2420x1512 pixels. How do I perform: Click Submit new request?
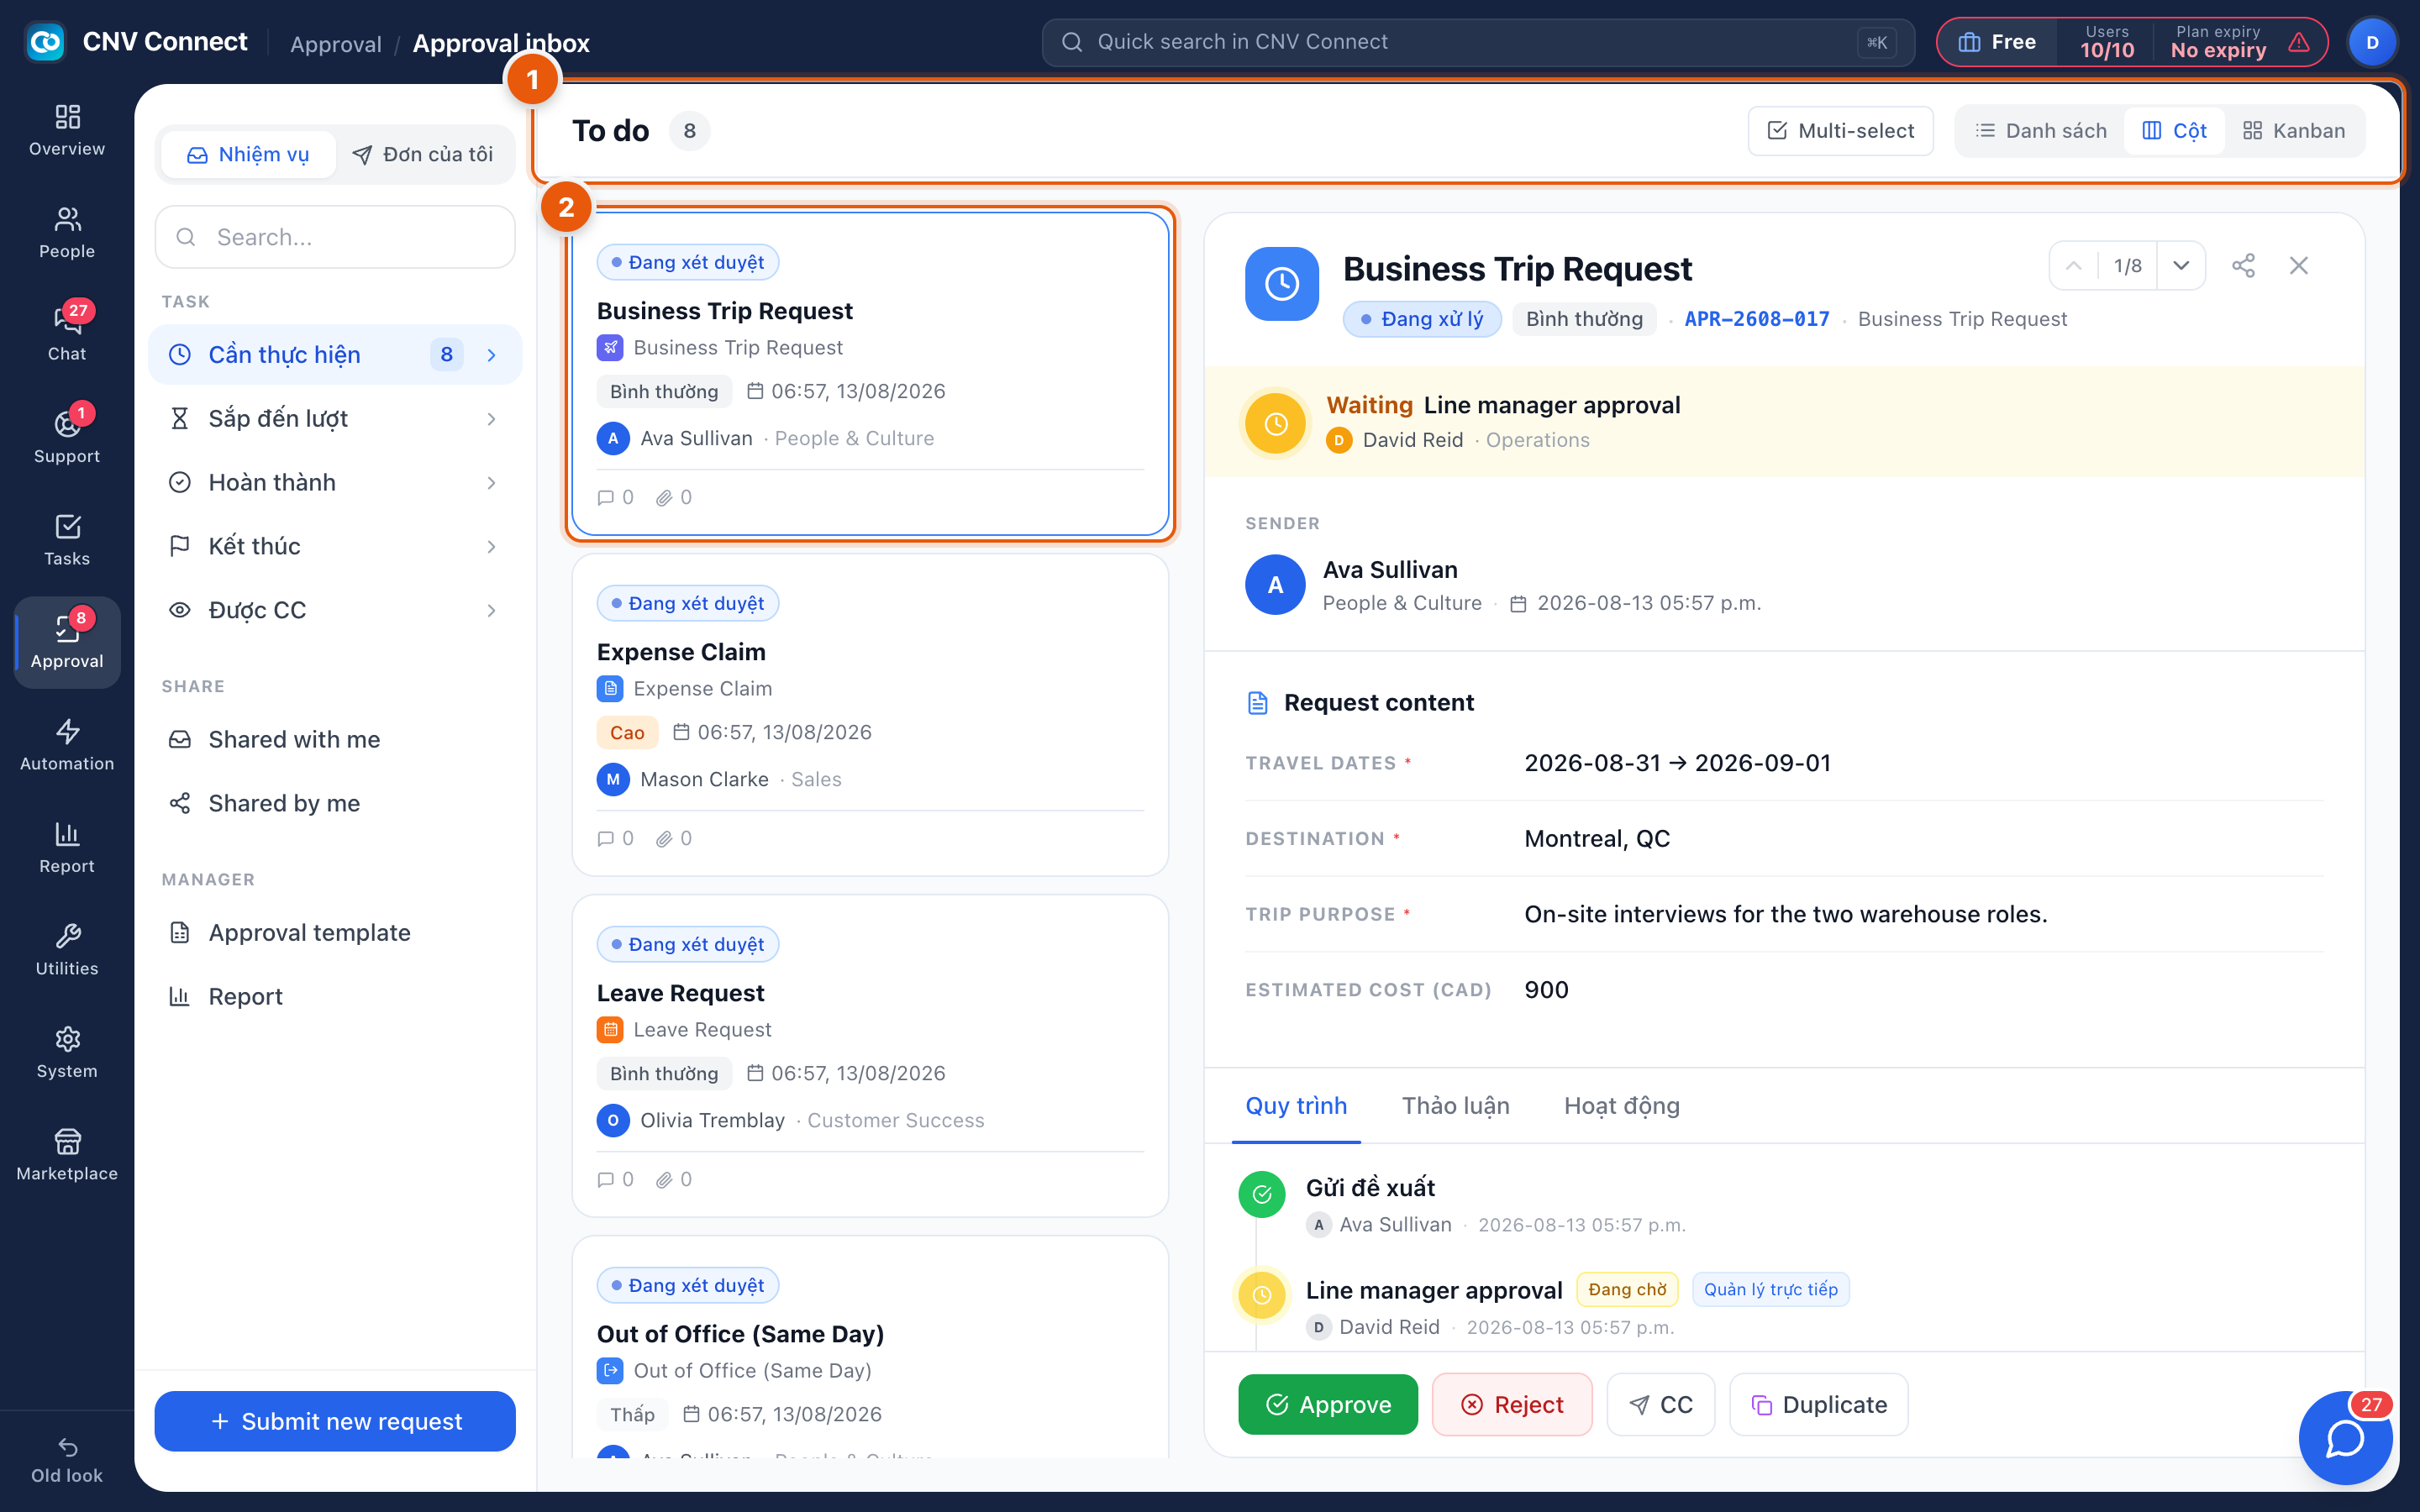335,1421
